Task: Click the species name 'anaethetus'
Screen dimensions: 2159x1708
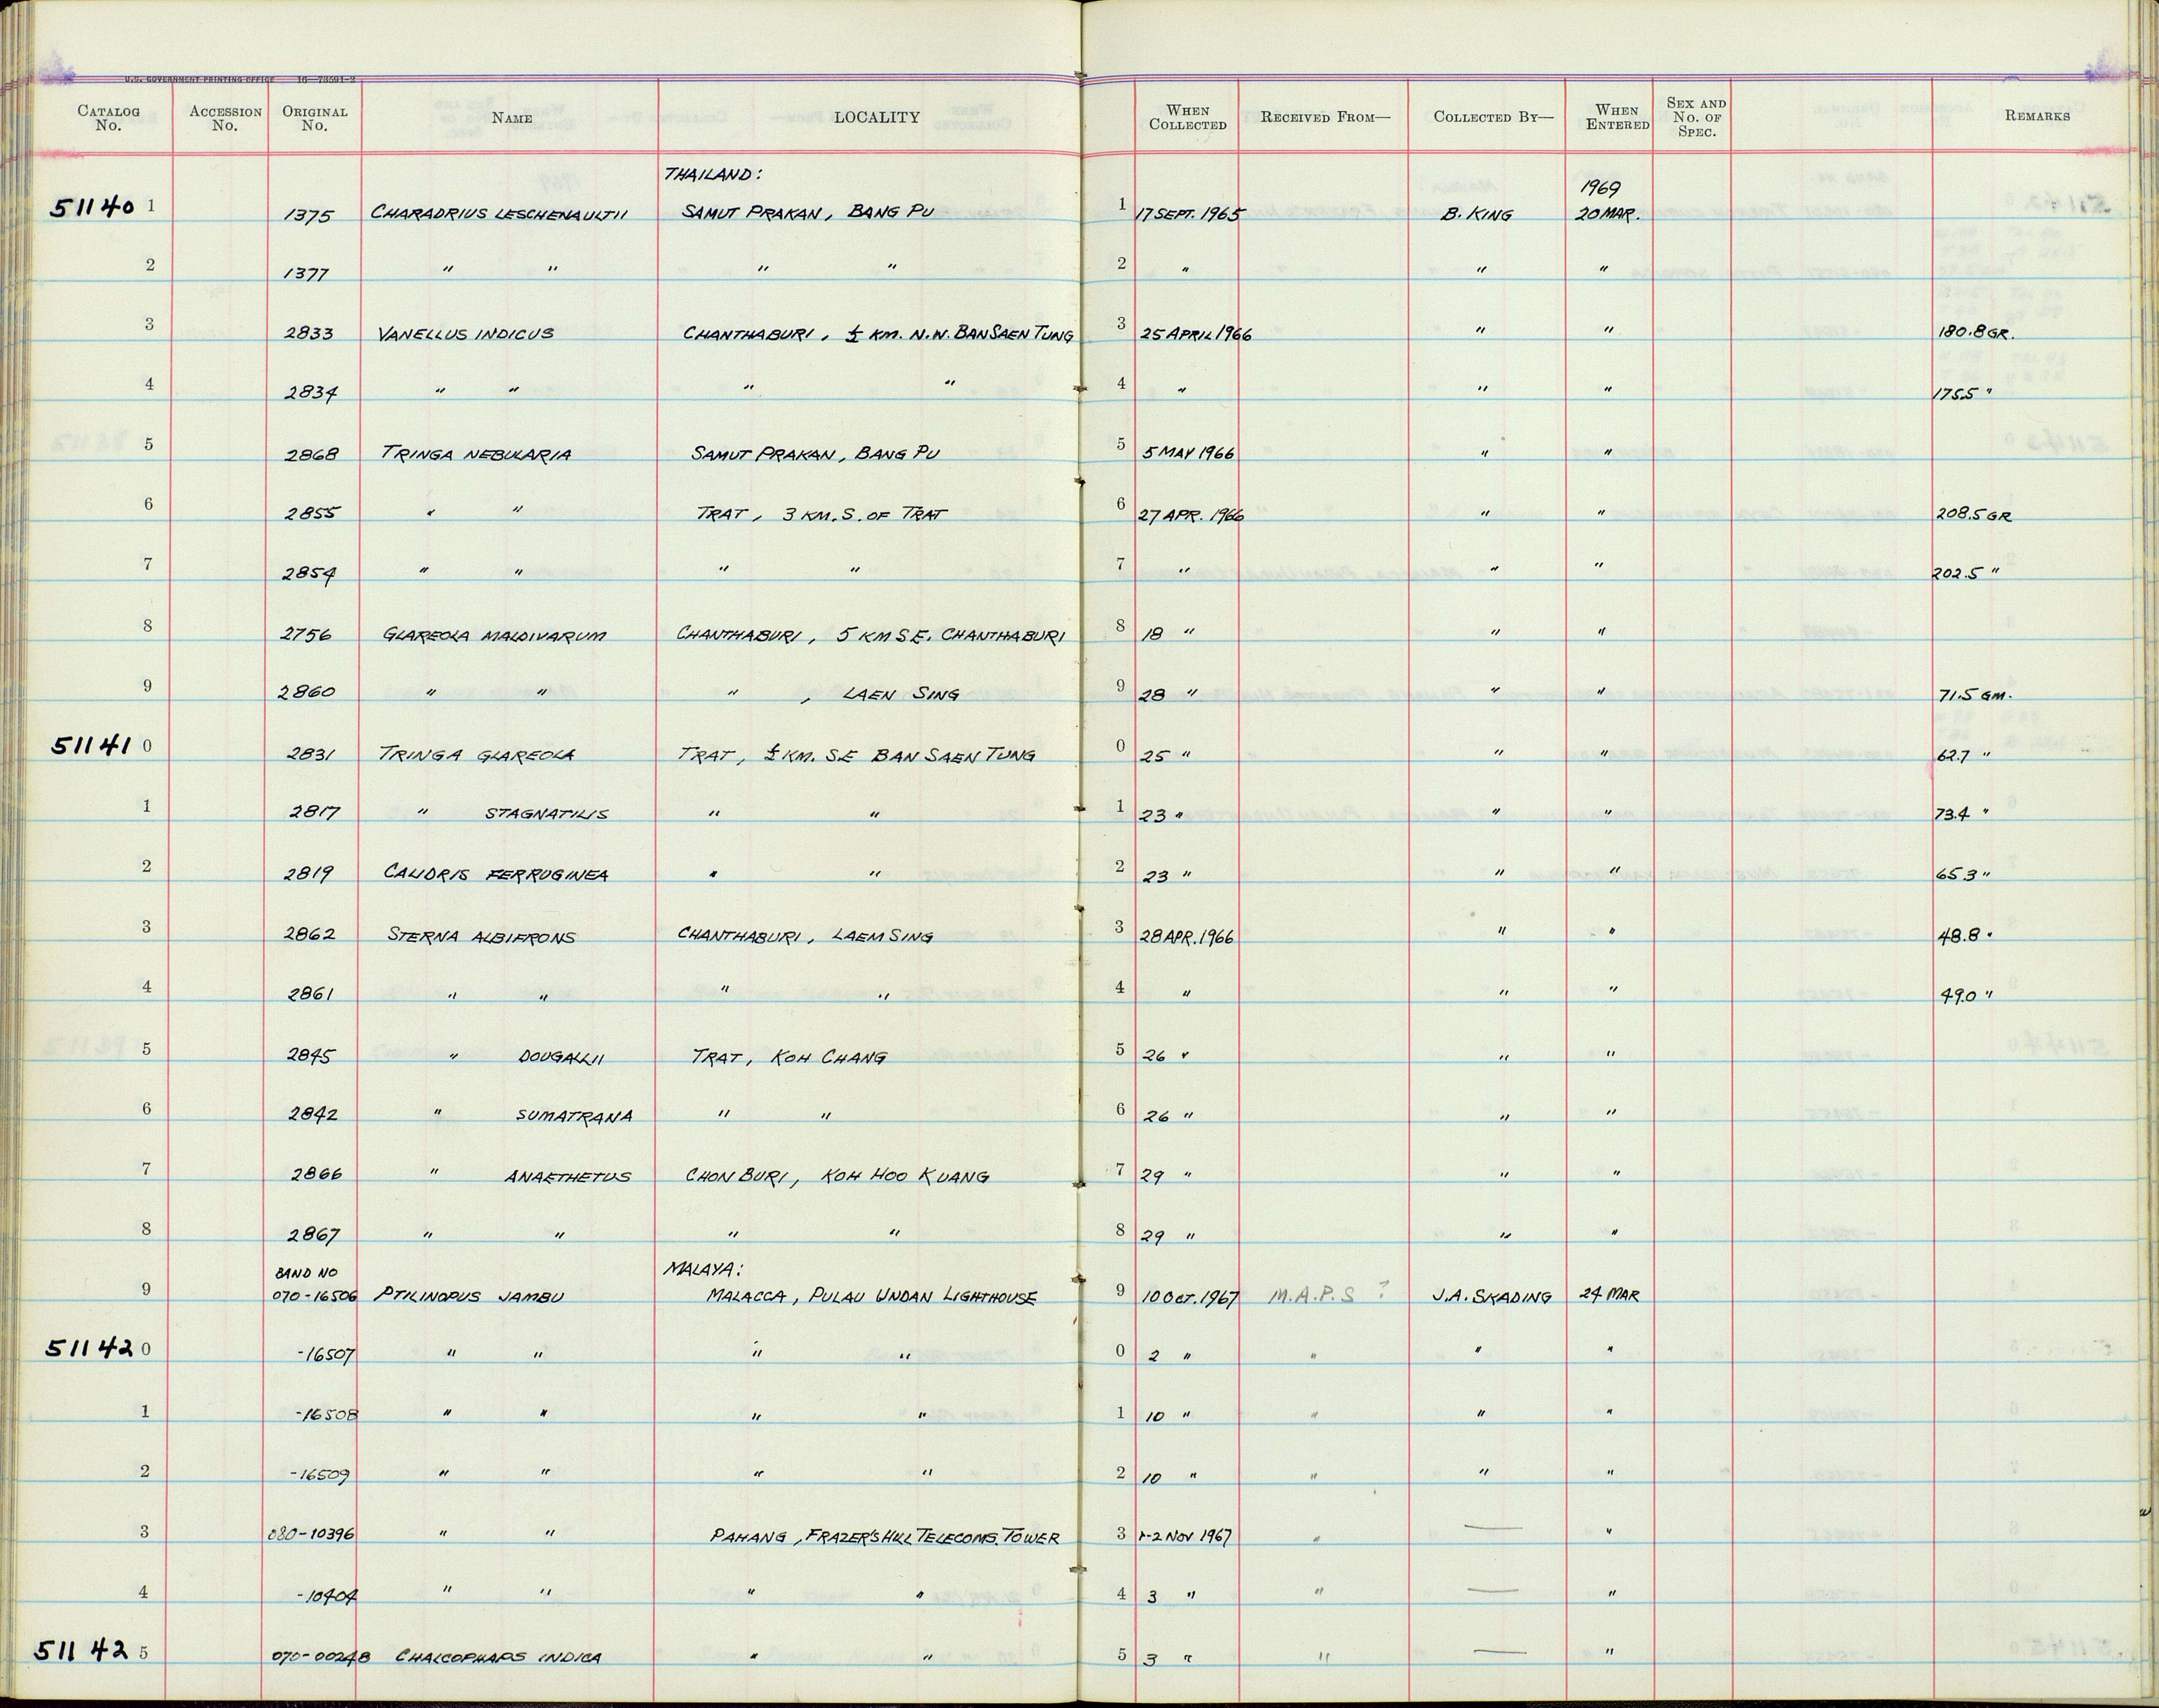Action: (567, 1177)
